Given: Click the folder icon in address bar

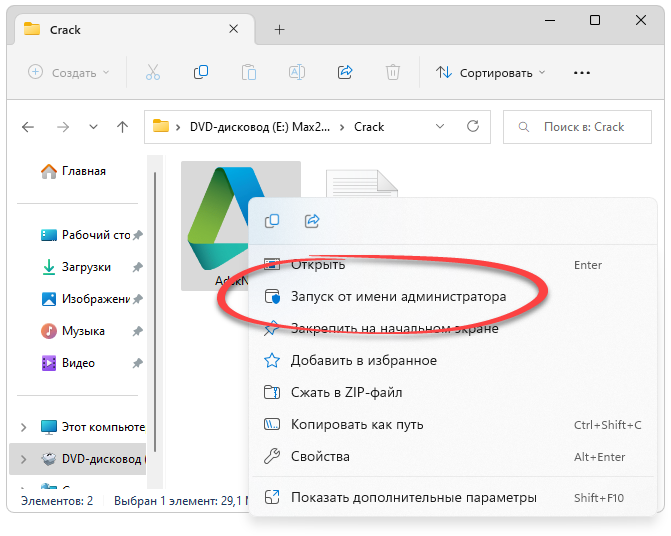Looking at the screenshot, I should pos(161,126).
